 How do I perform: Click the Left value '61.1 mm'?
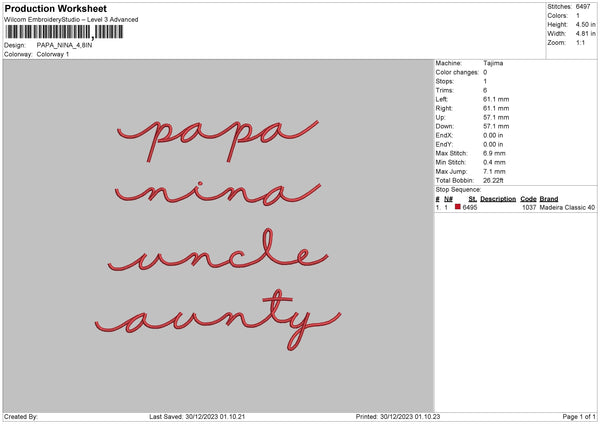click(x=496, y=99)
